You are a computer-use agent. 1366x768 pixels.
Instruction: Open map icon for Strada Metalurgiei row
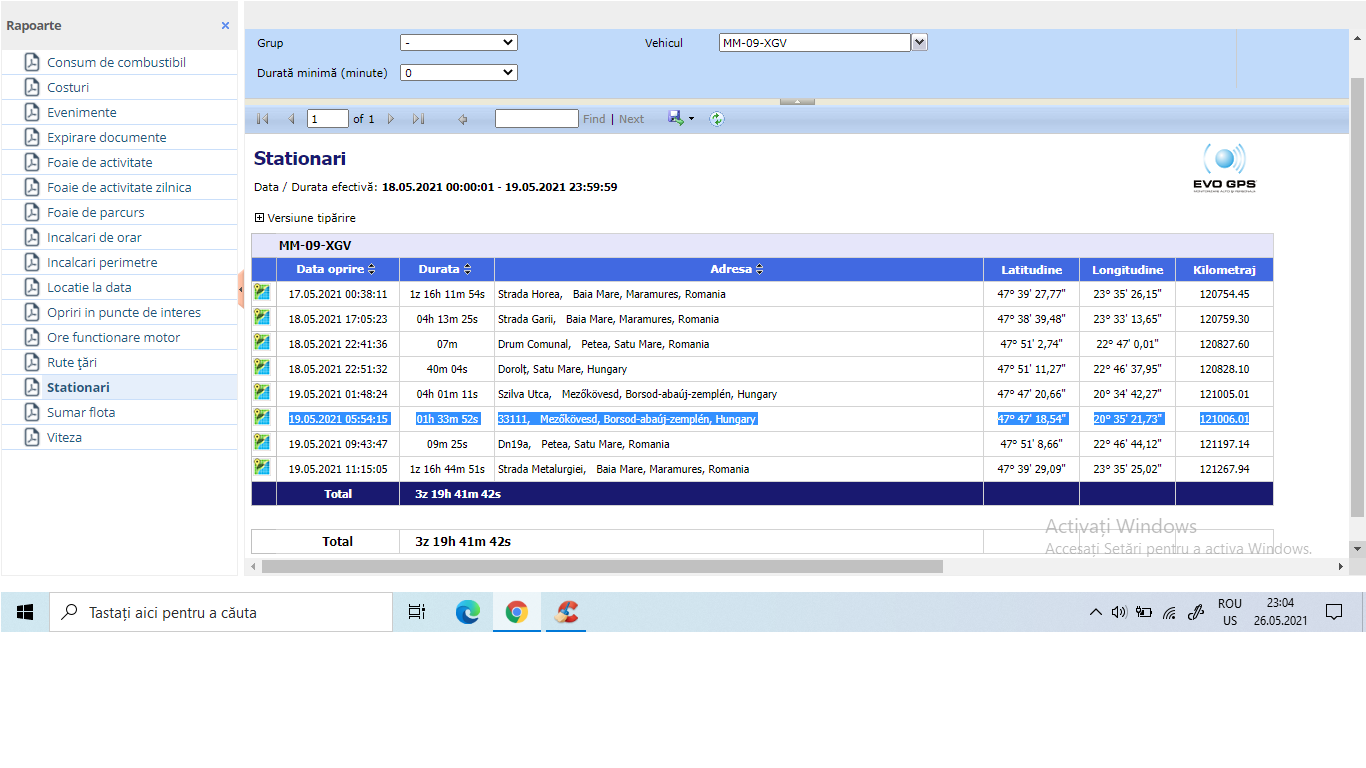(x=262, y=467)
